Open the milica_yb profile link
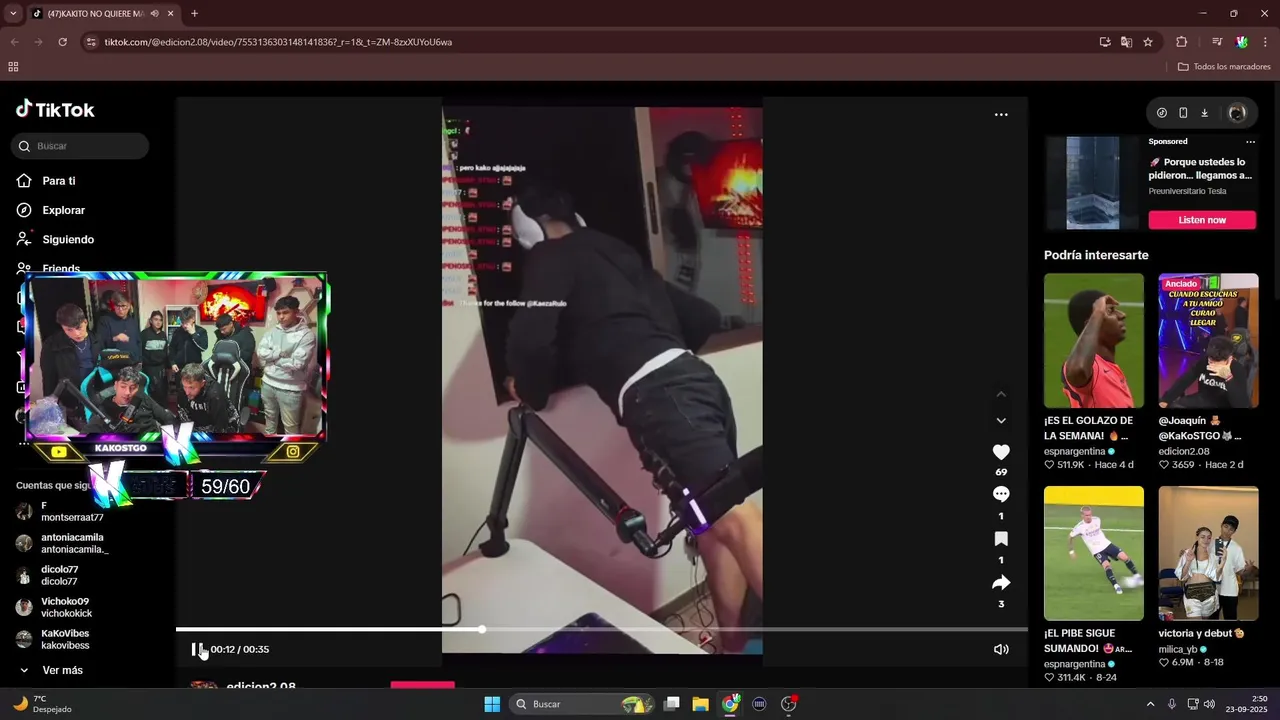This screenshot has height=720, width=1280. (1178, 649)
